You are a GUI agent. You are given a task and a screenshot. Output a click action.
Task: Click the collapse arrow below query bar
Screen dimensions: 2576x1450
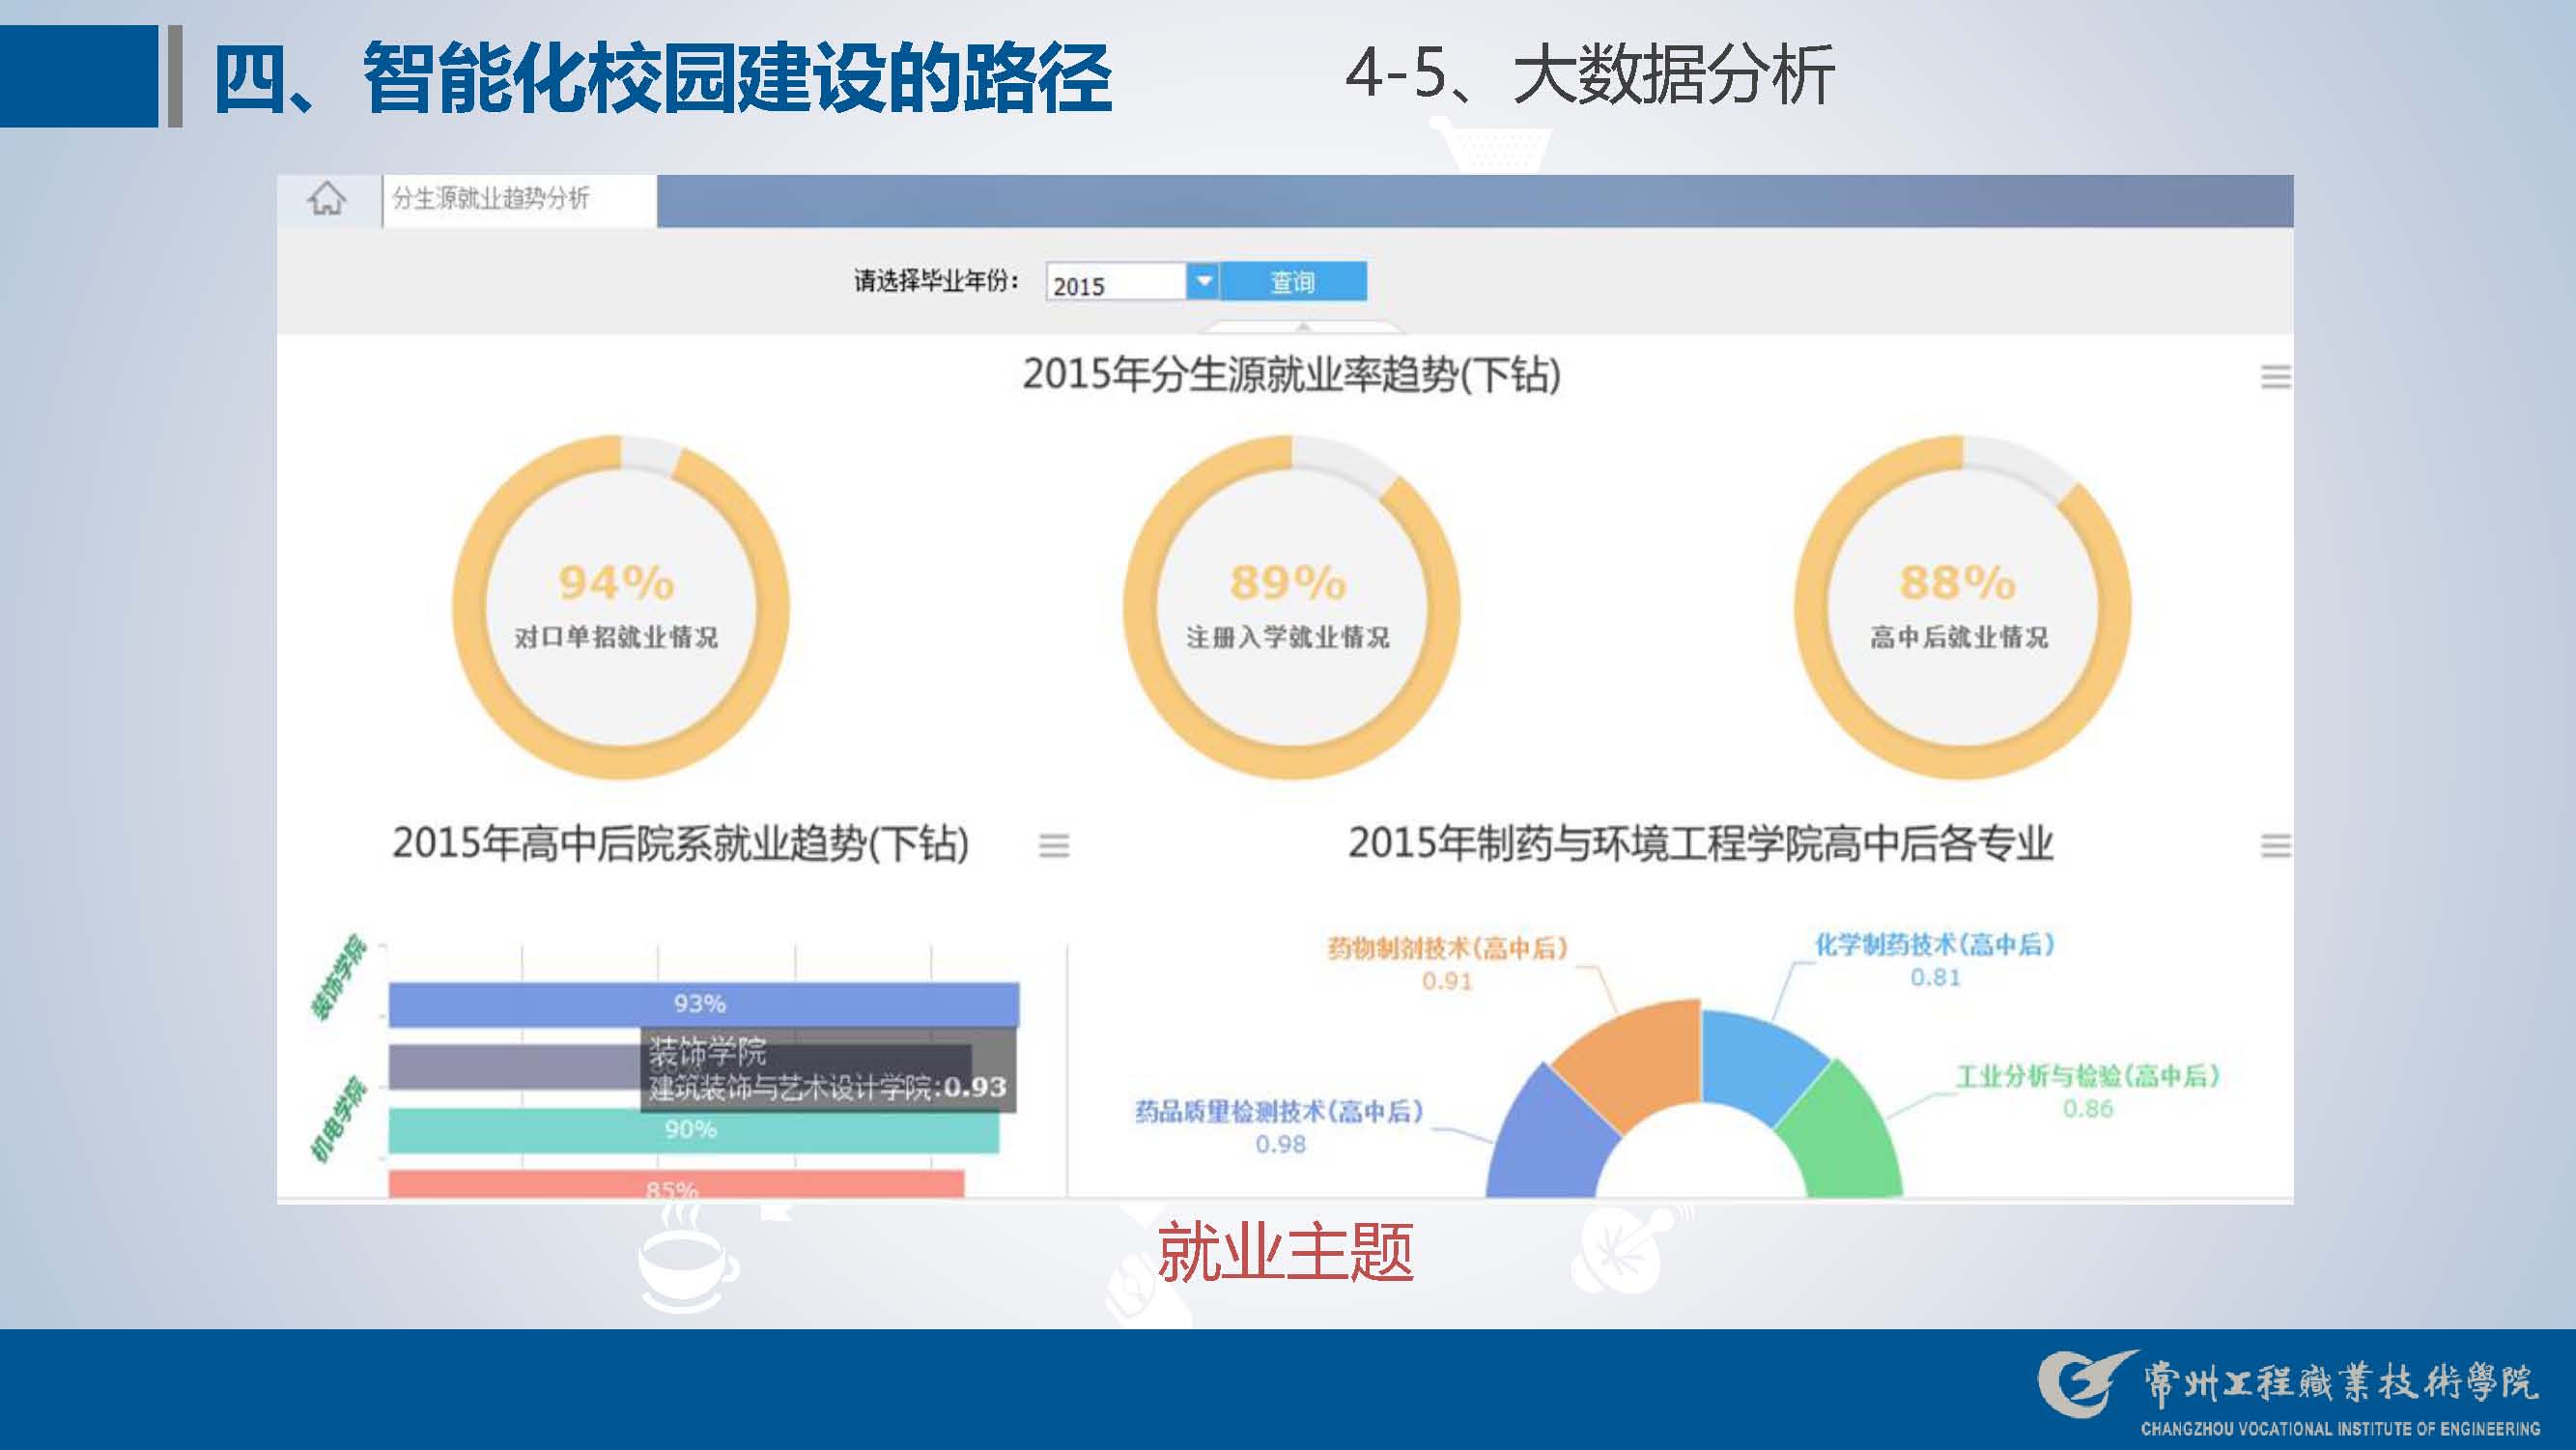click(1302, 326)
